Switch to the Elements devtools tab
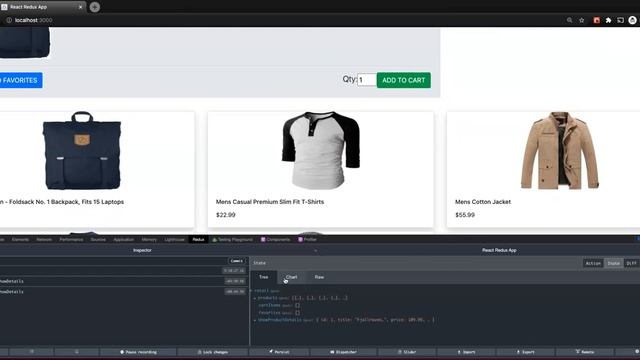The height and width of the screenshot is (360, 640). [20, 240]
